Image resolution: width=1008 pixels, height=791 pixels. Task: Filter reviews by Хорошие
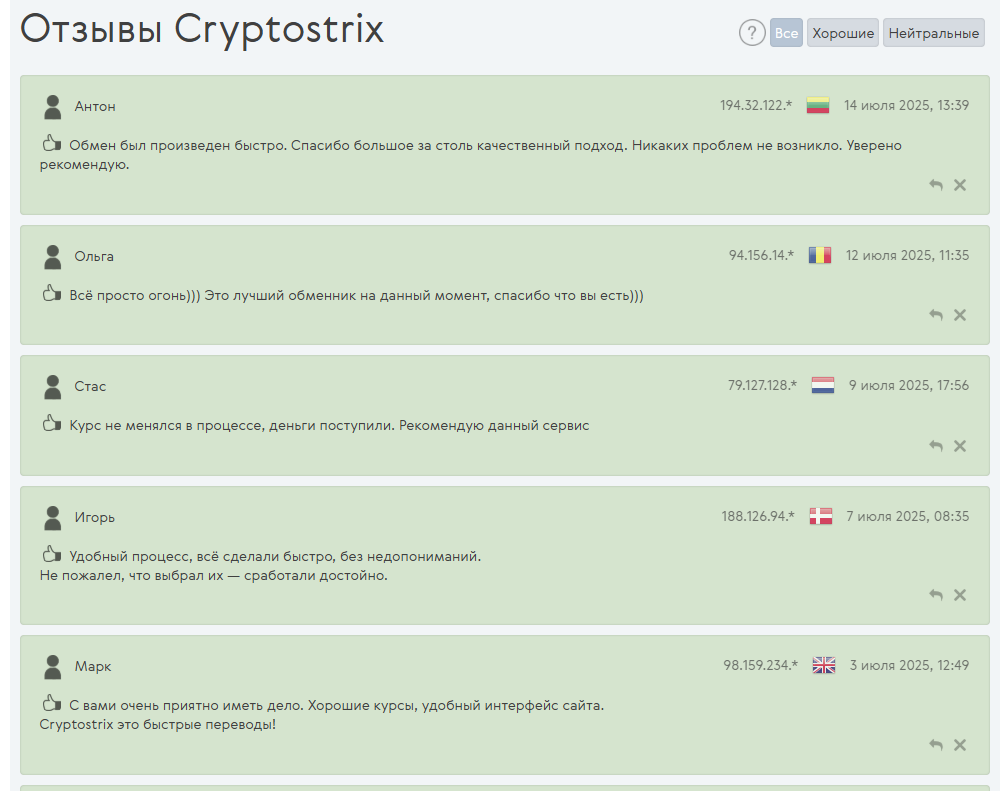(843, 33)
